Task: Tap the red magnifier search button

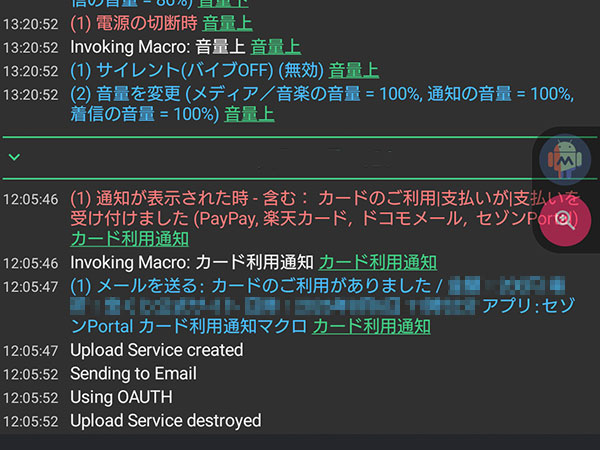Action: [565, 220]
